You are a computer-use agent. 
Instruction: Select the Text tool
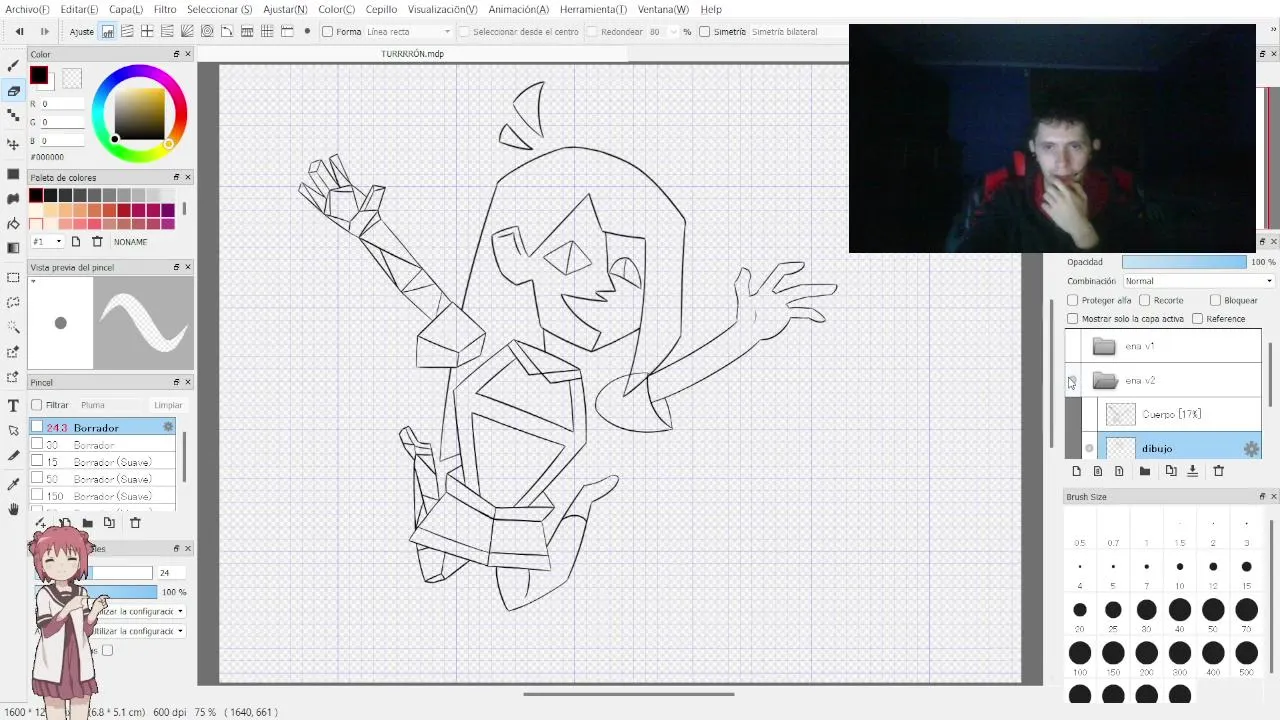click(x=13, y=406)
